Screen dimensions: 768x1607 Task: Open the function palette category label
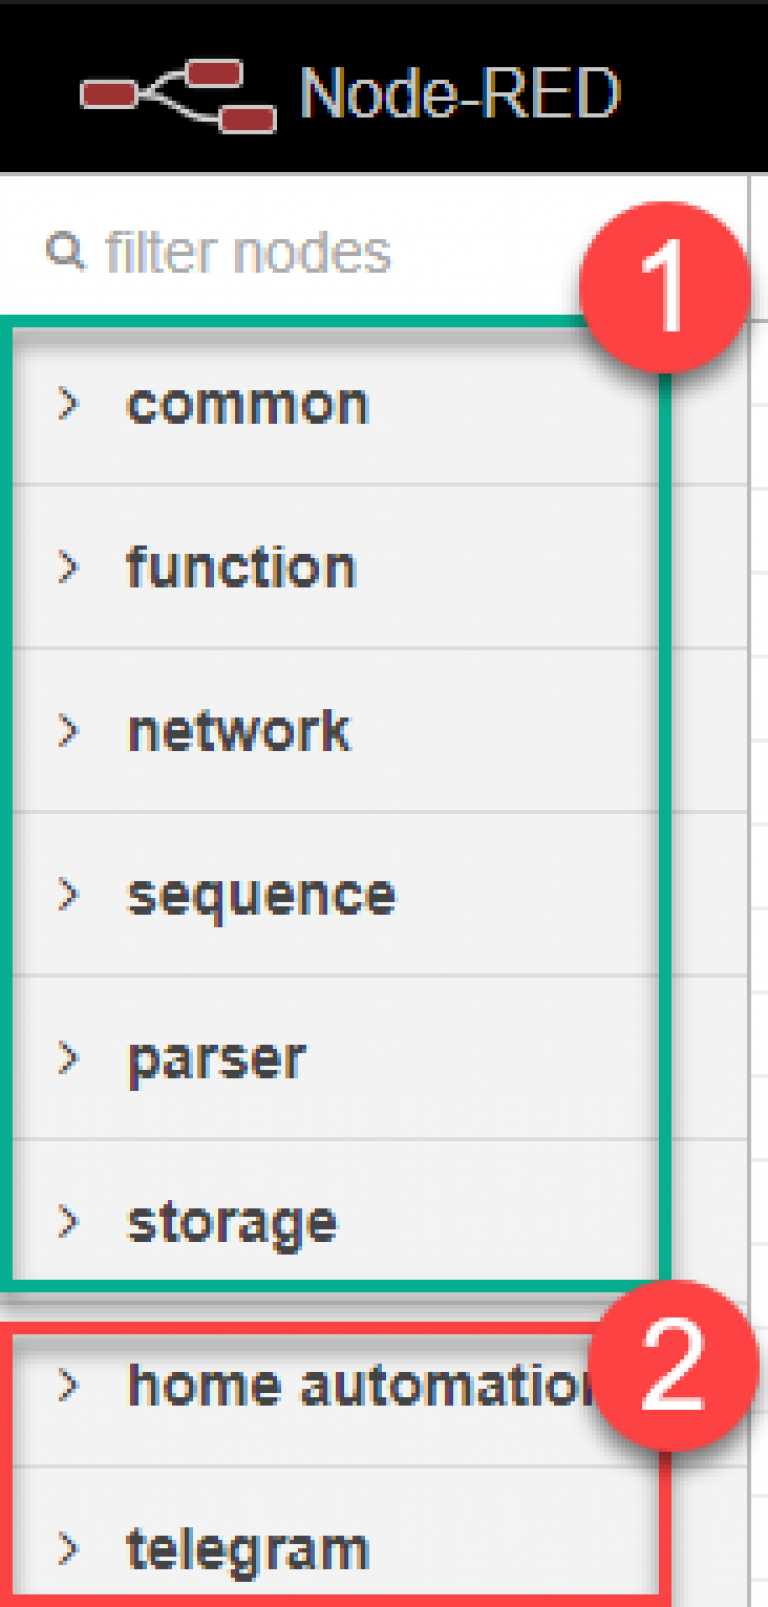(x=241, y=568)
